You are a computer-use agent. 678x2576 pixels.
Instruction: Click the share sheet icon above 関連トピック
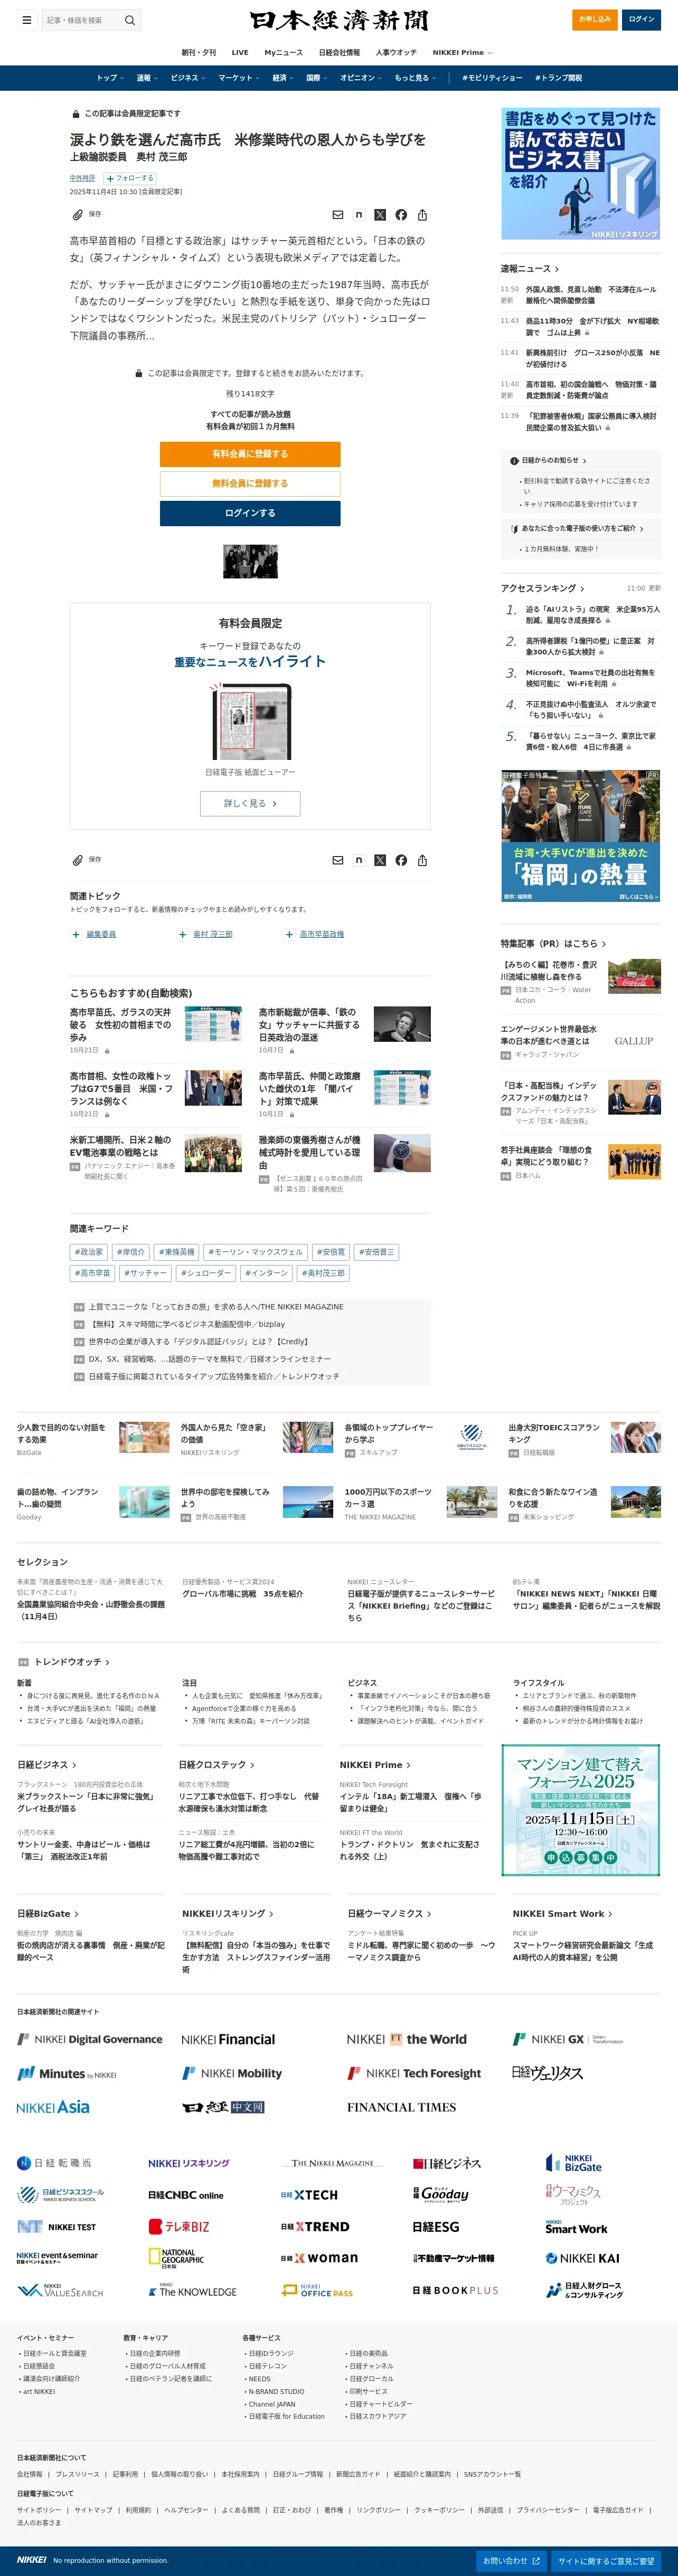point(422,860)
